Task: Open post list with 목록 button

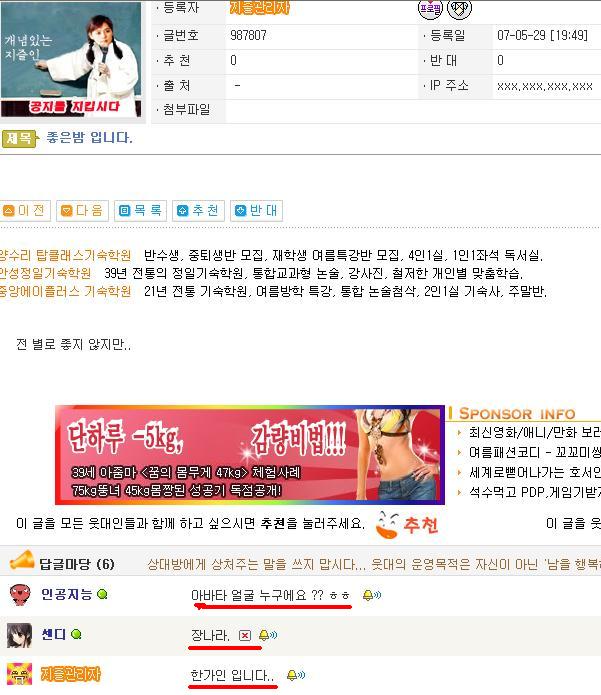Action: 140,211
